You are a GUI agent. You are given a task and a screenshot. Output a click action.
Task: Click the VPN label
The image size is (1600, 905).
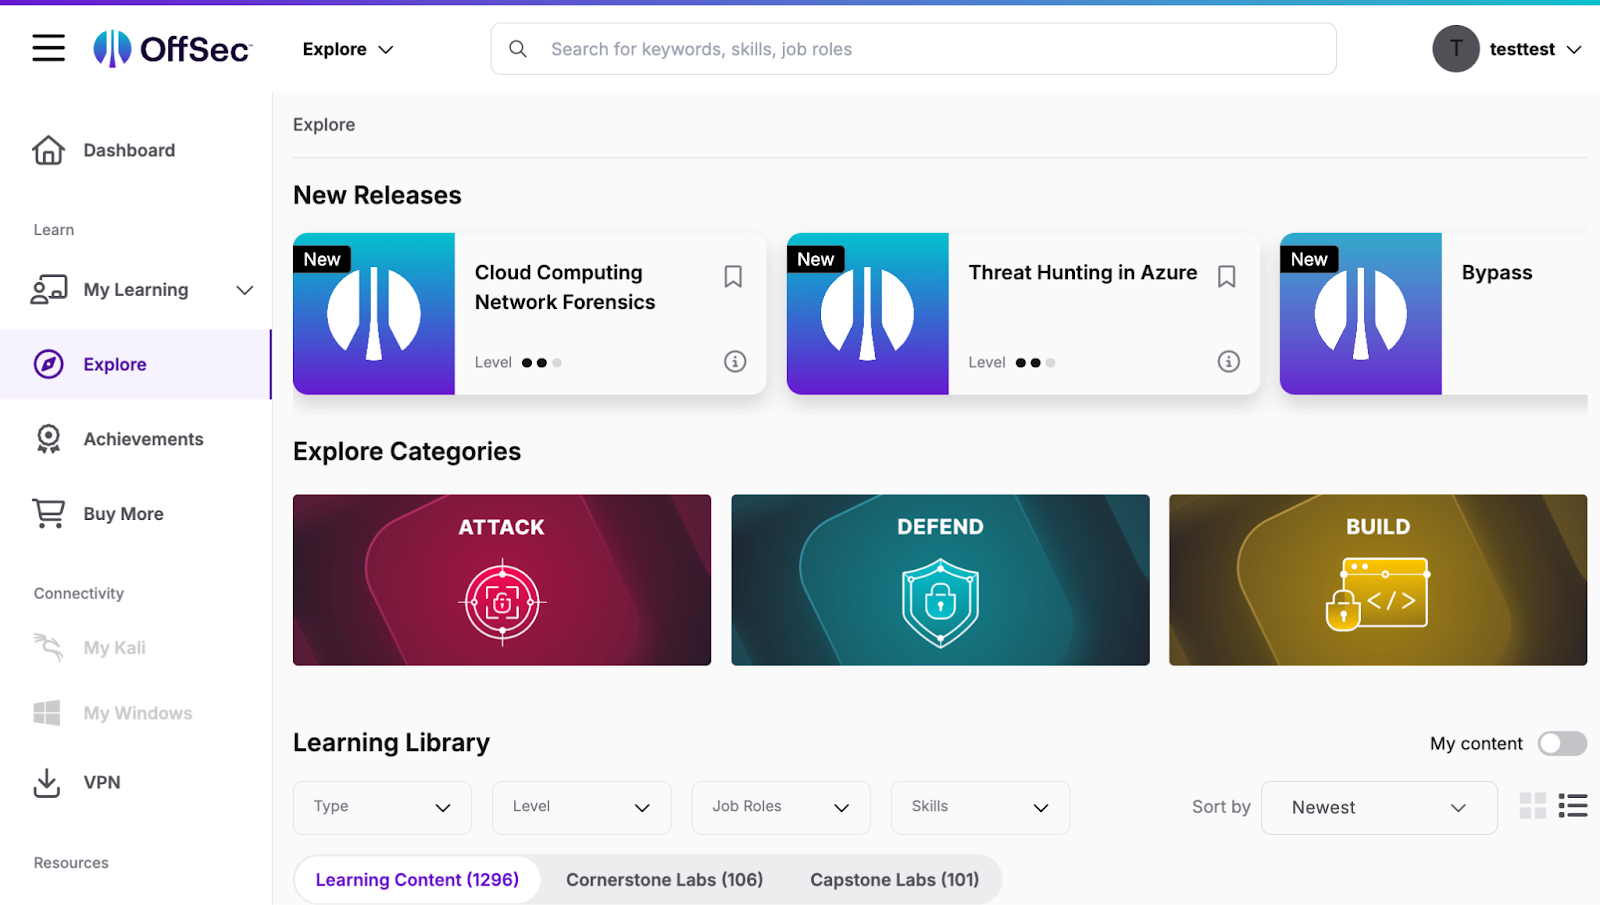tap(102, 782)
